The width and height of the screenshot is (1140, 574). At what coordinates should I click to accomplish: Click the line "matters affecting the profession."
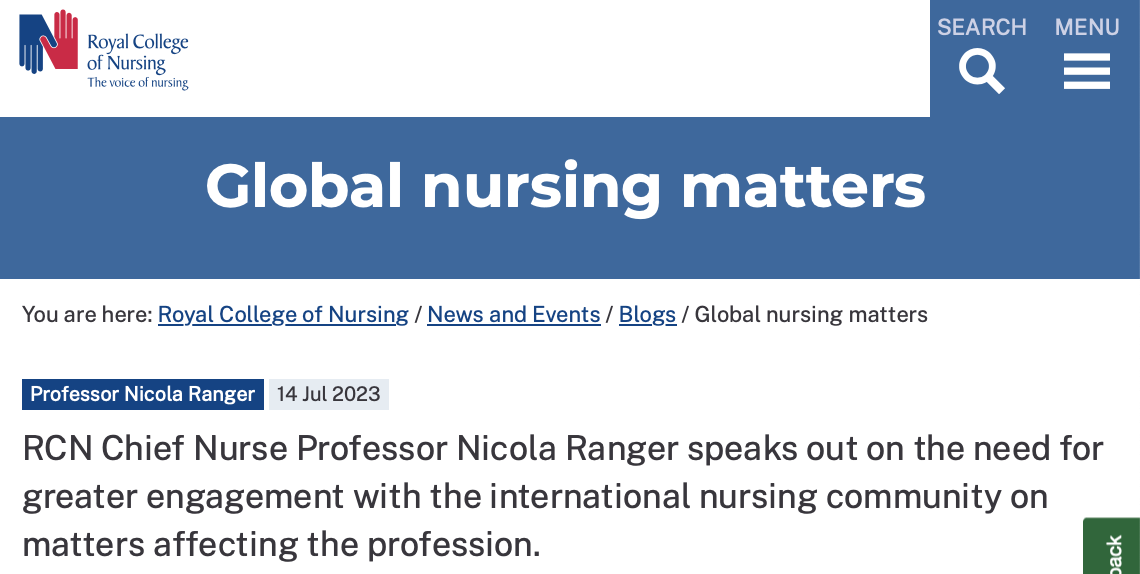click(x=281, y=544)
